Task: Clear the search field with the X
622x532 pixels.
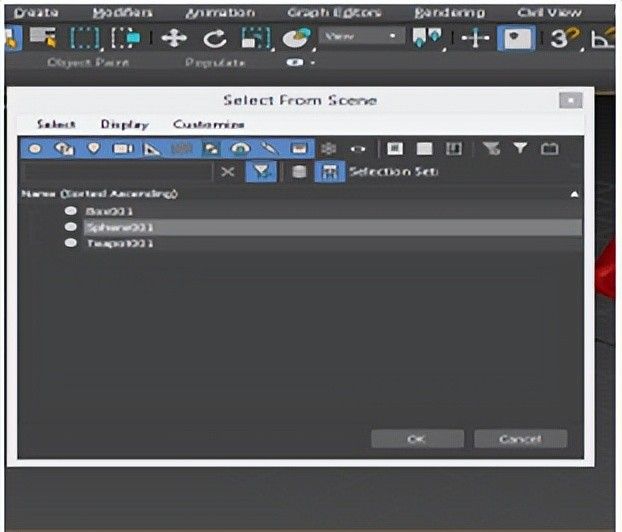Action: tap(227, 172)
